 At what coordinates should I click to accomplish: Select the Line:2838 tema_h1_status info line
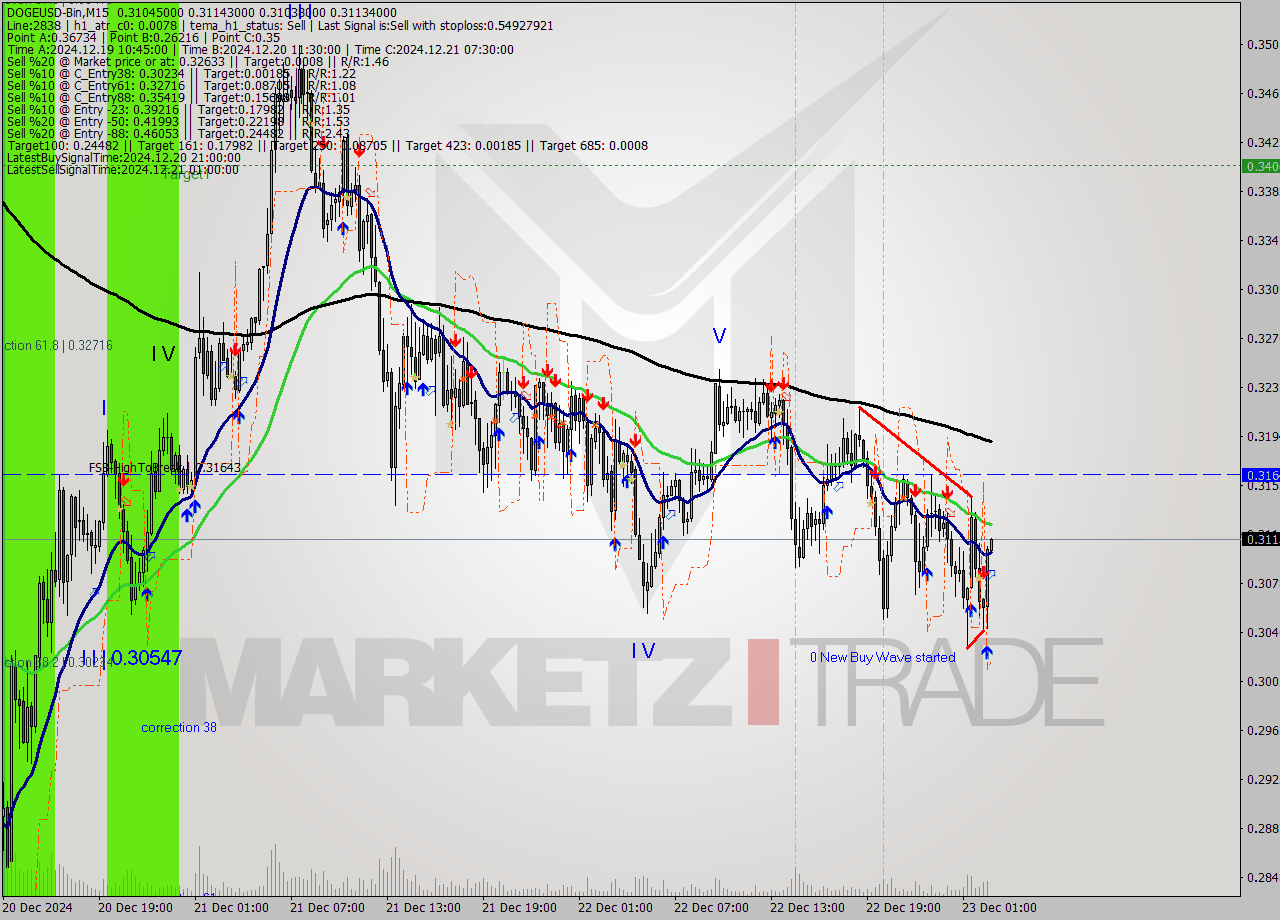click(279, 25)
